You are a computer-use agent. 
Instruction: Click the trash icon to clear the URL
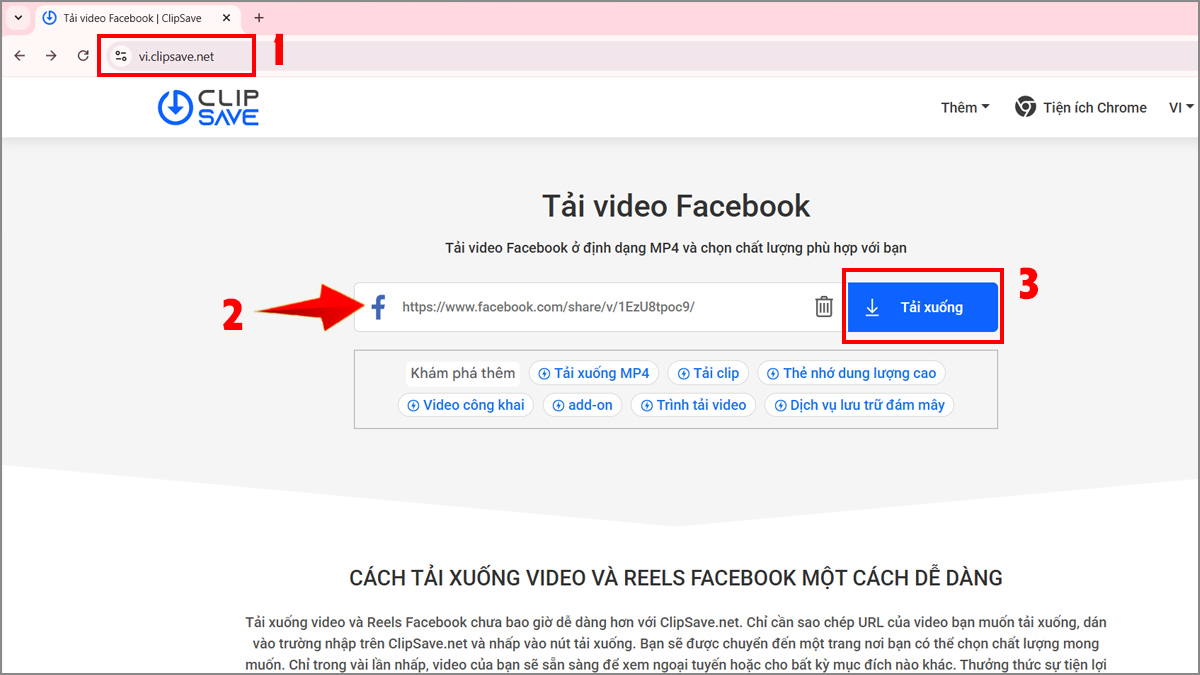(823, 306)
